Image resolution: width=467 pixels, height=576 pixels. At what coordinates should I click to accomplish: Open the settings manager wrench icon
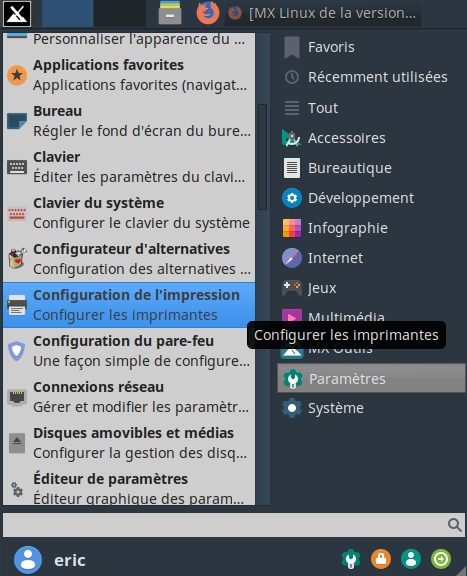click(351, 559)
